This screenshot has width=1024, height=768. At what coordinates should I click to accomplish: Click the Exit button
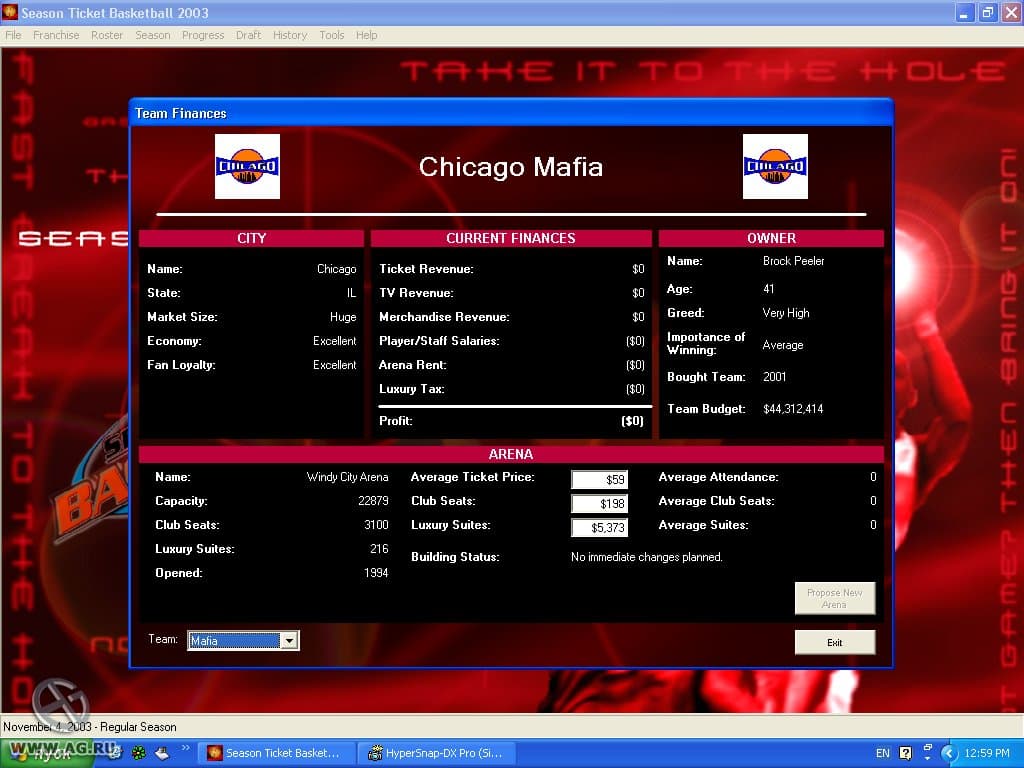835,642
